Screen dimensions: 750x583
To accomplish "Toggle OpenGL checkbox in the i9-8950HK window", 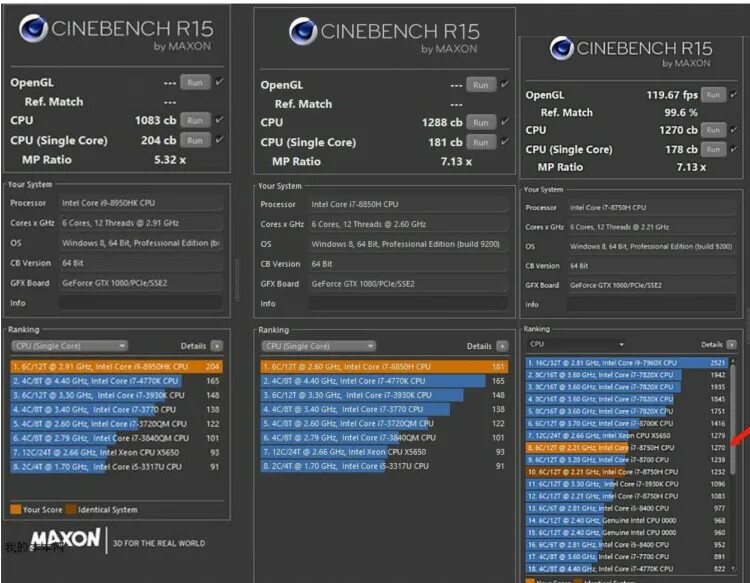I will [x=219, y=82].
